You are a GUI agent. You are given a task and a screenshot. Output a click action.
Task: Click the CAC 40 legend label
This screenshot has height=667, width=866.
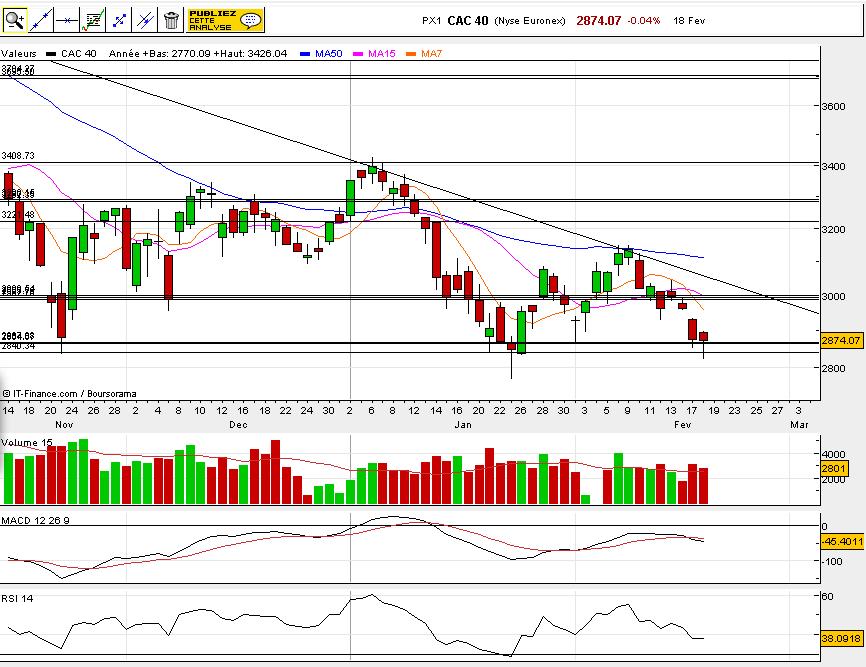(78, 54)
